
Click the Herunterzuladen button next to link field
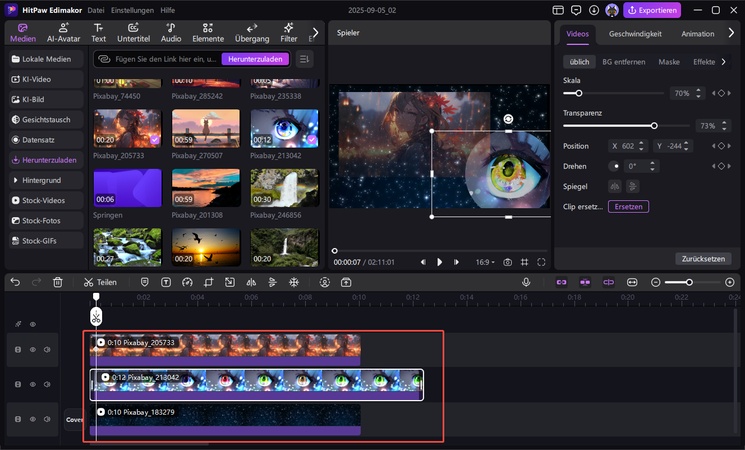255,59
